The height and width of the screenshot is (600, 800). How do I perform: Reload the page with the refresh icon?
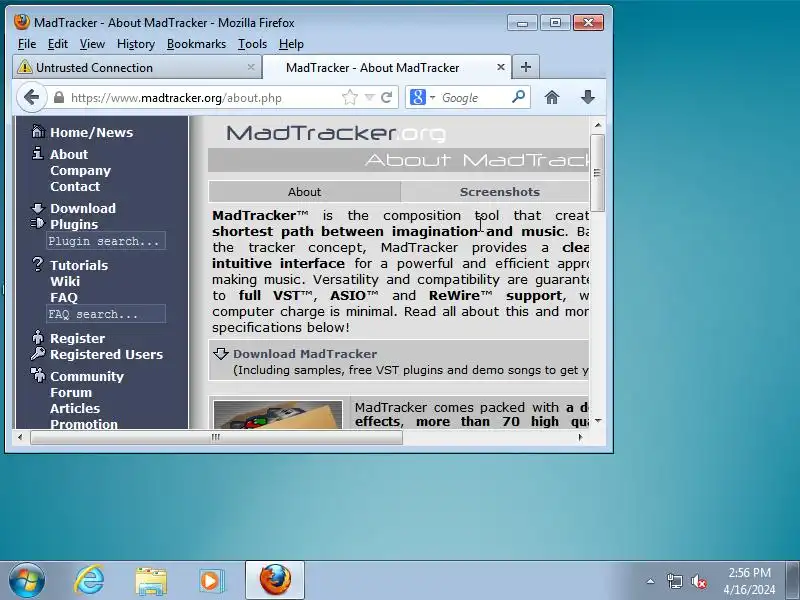point(387,97)
